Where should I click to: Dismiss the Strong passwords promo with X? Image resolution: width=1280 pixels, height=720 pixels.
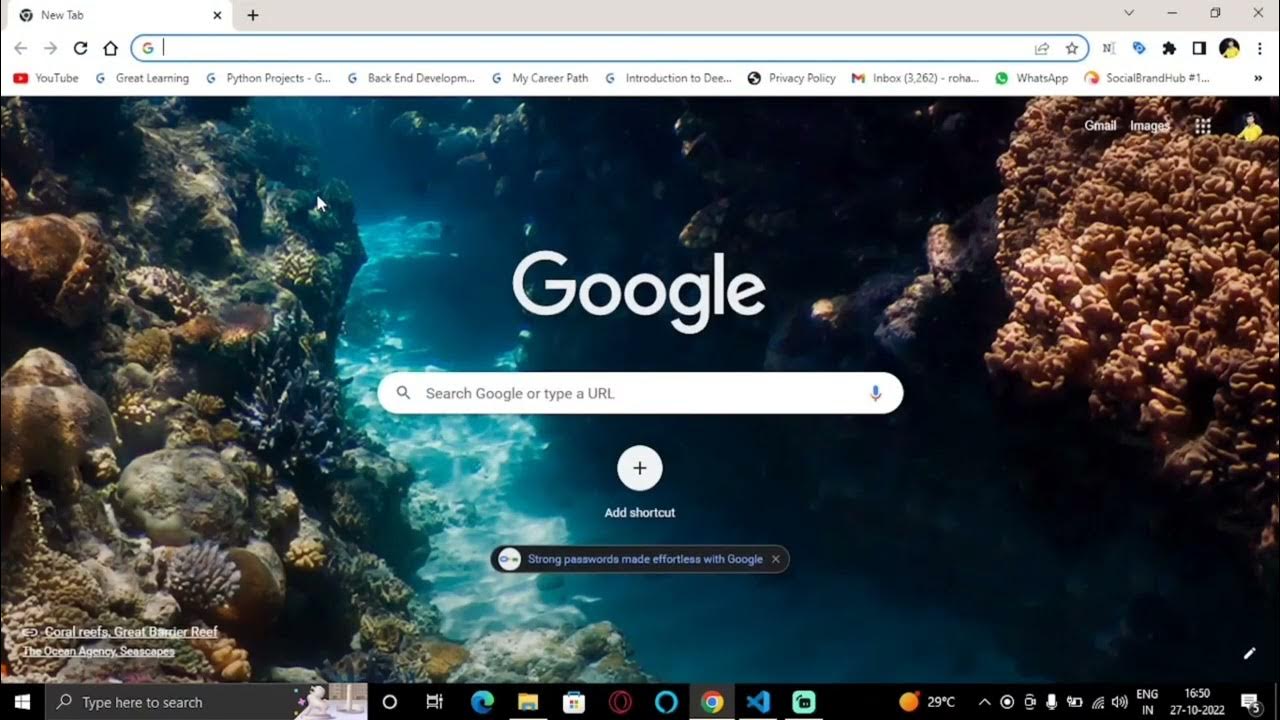775,559
